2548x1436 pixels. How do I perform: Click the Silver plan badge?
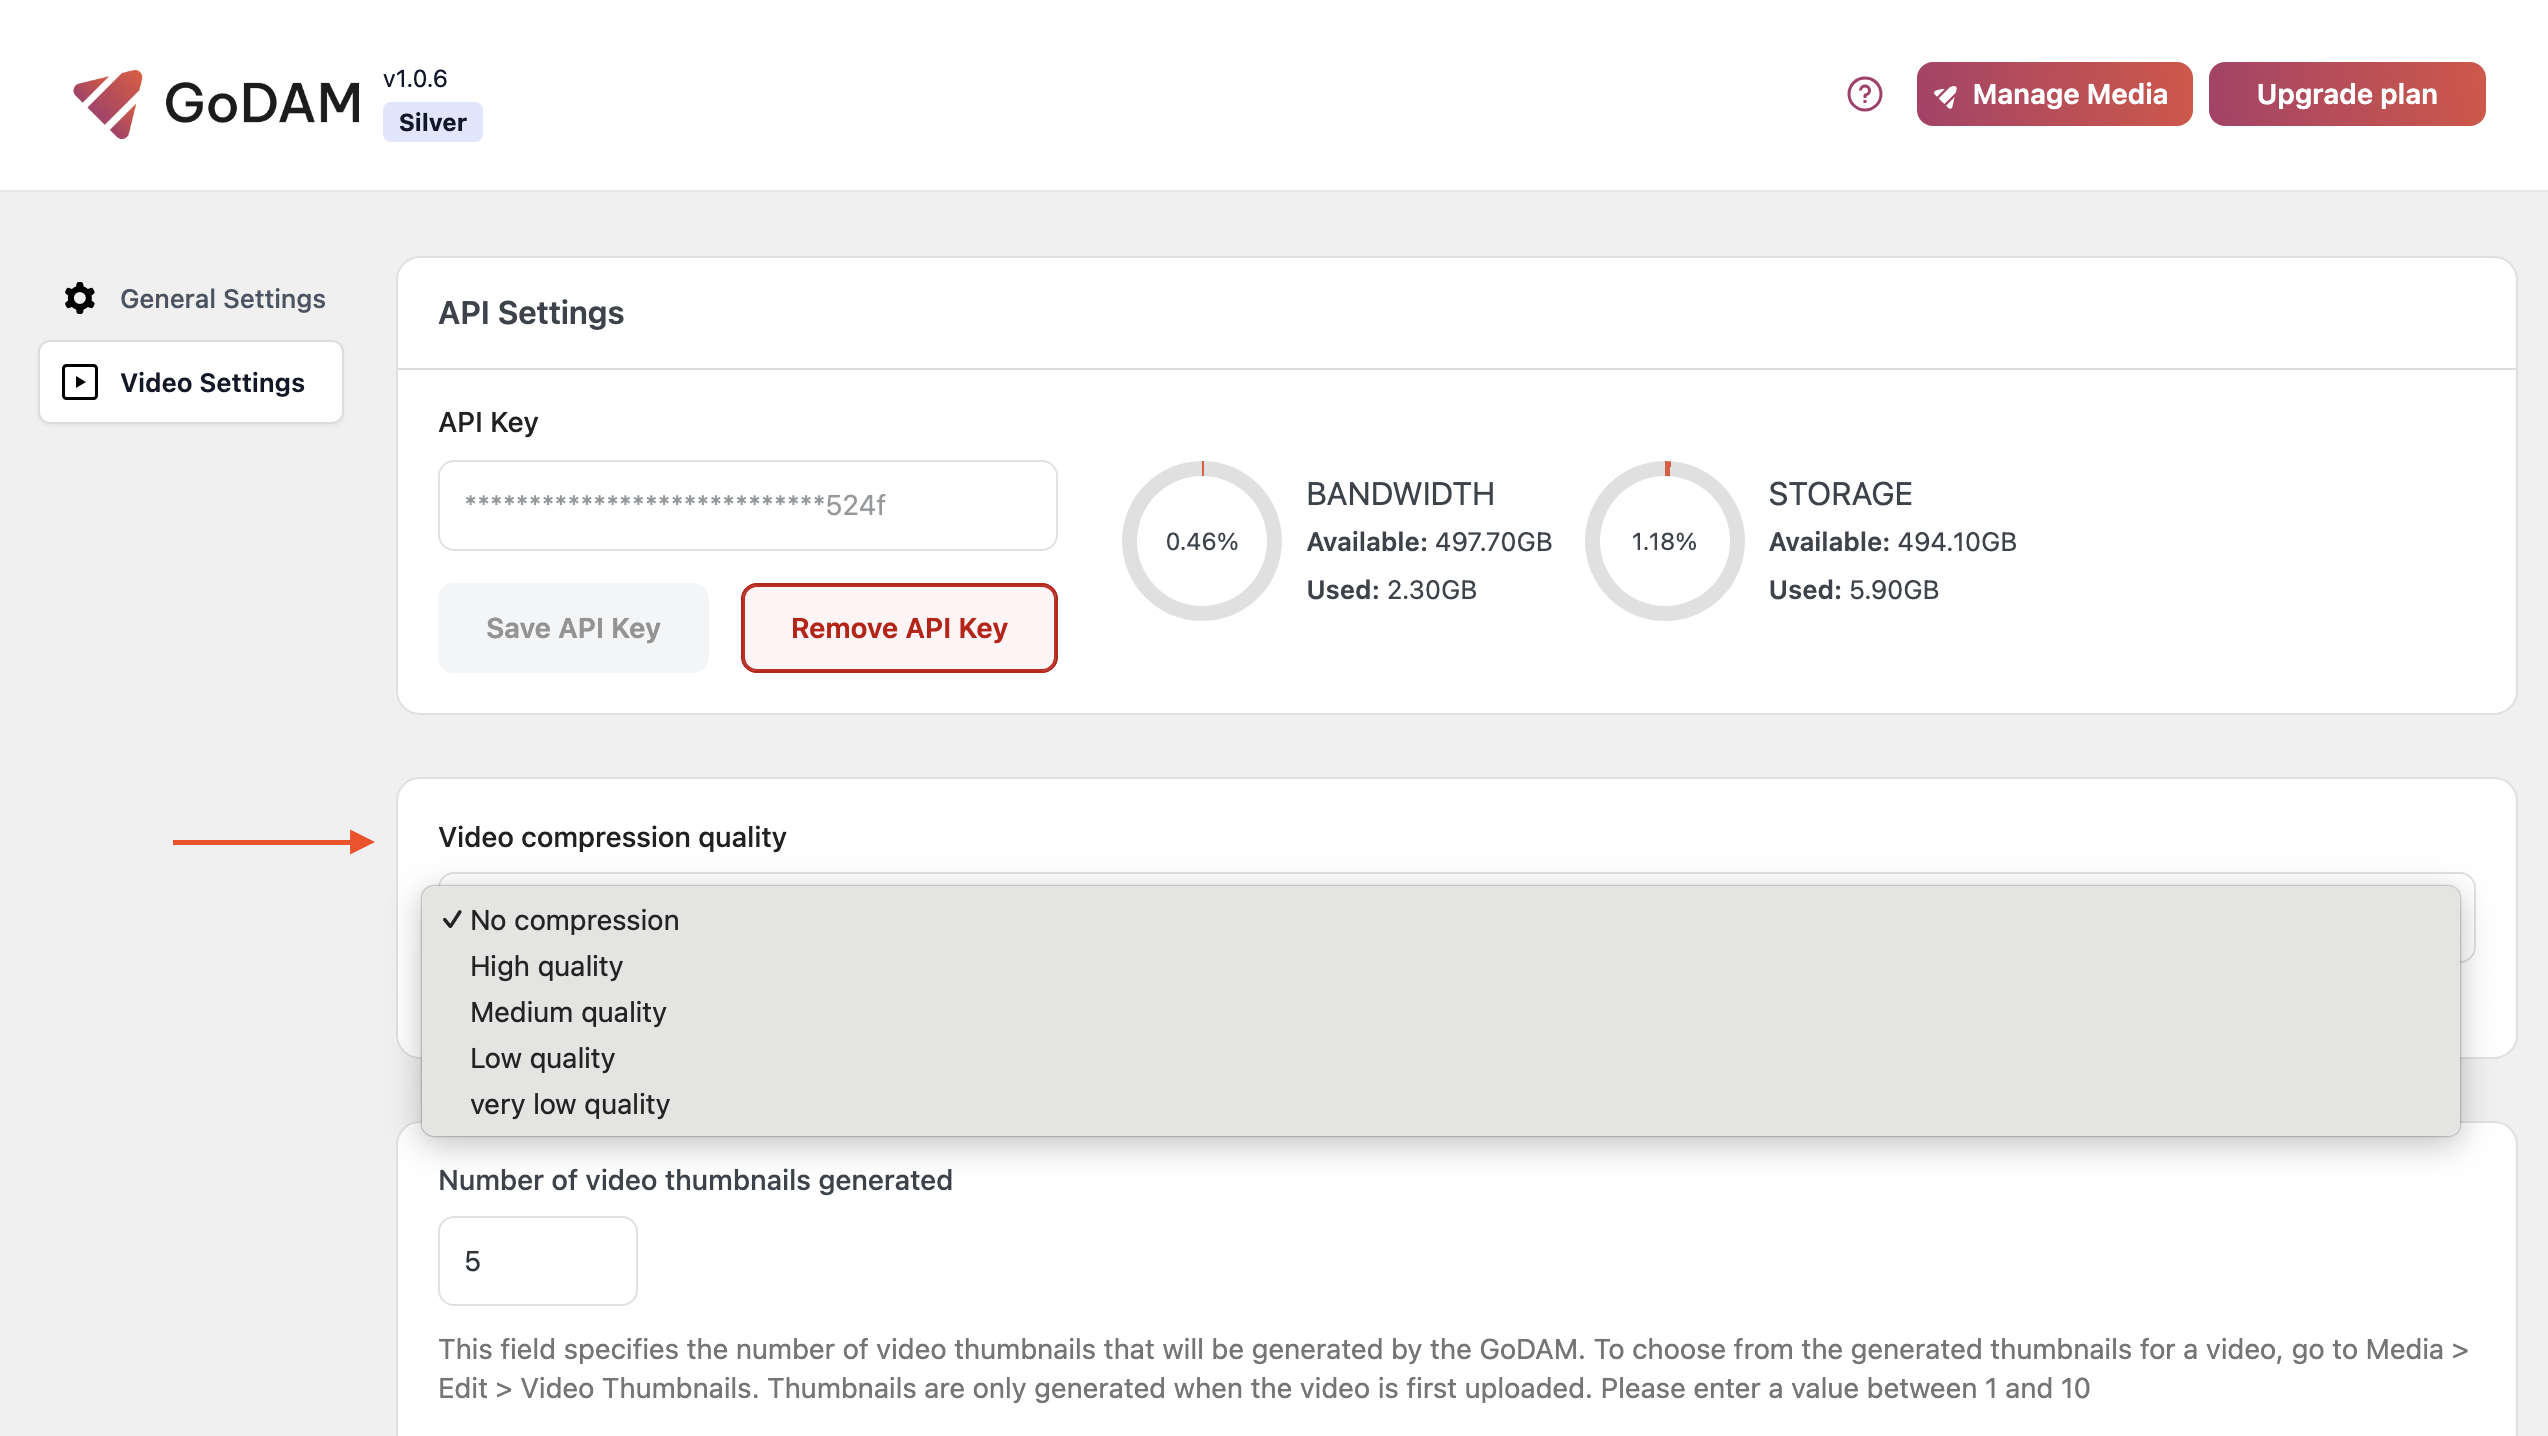pyautogui.click(x=432, y=122)
